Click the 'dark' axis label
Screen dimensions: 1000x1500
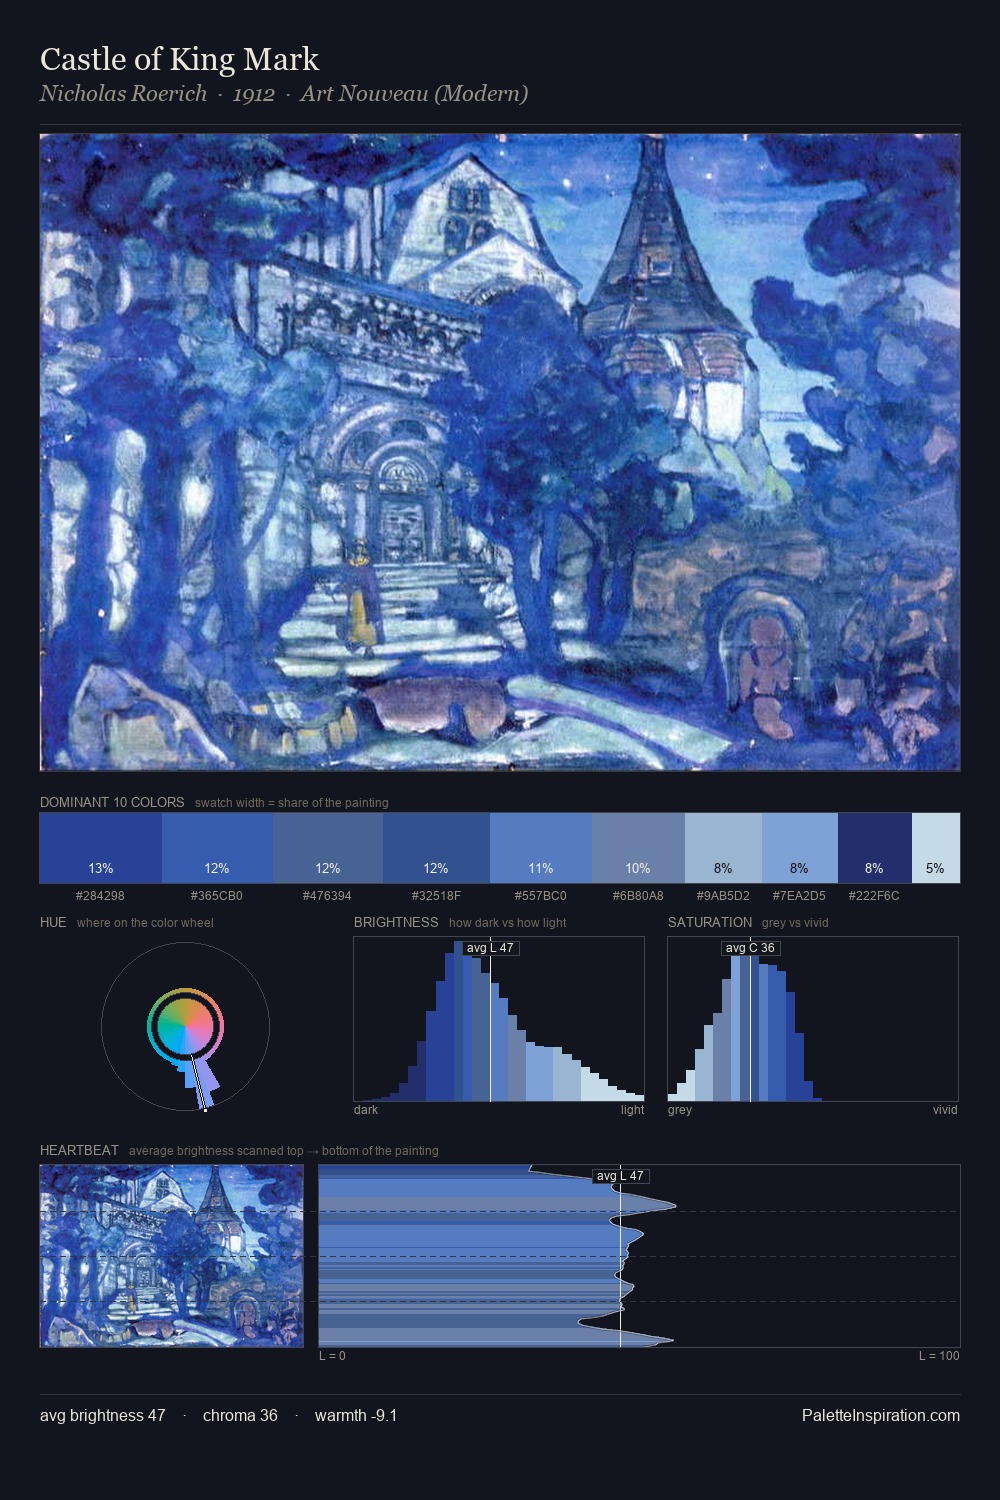366,1110
